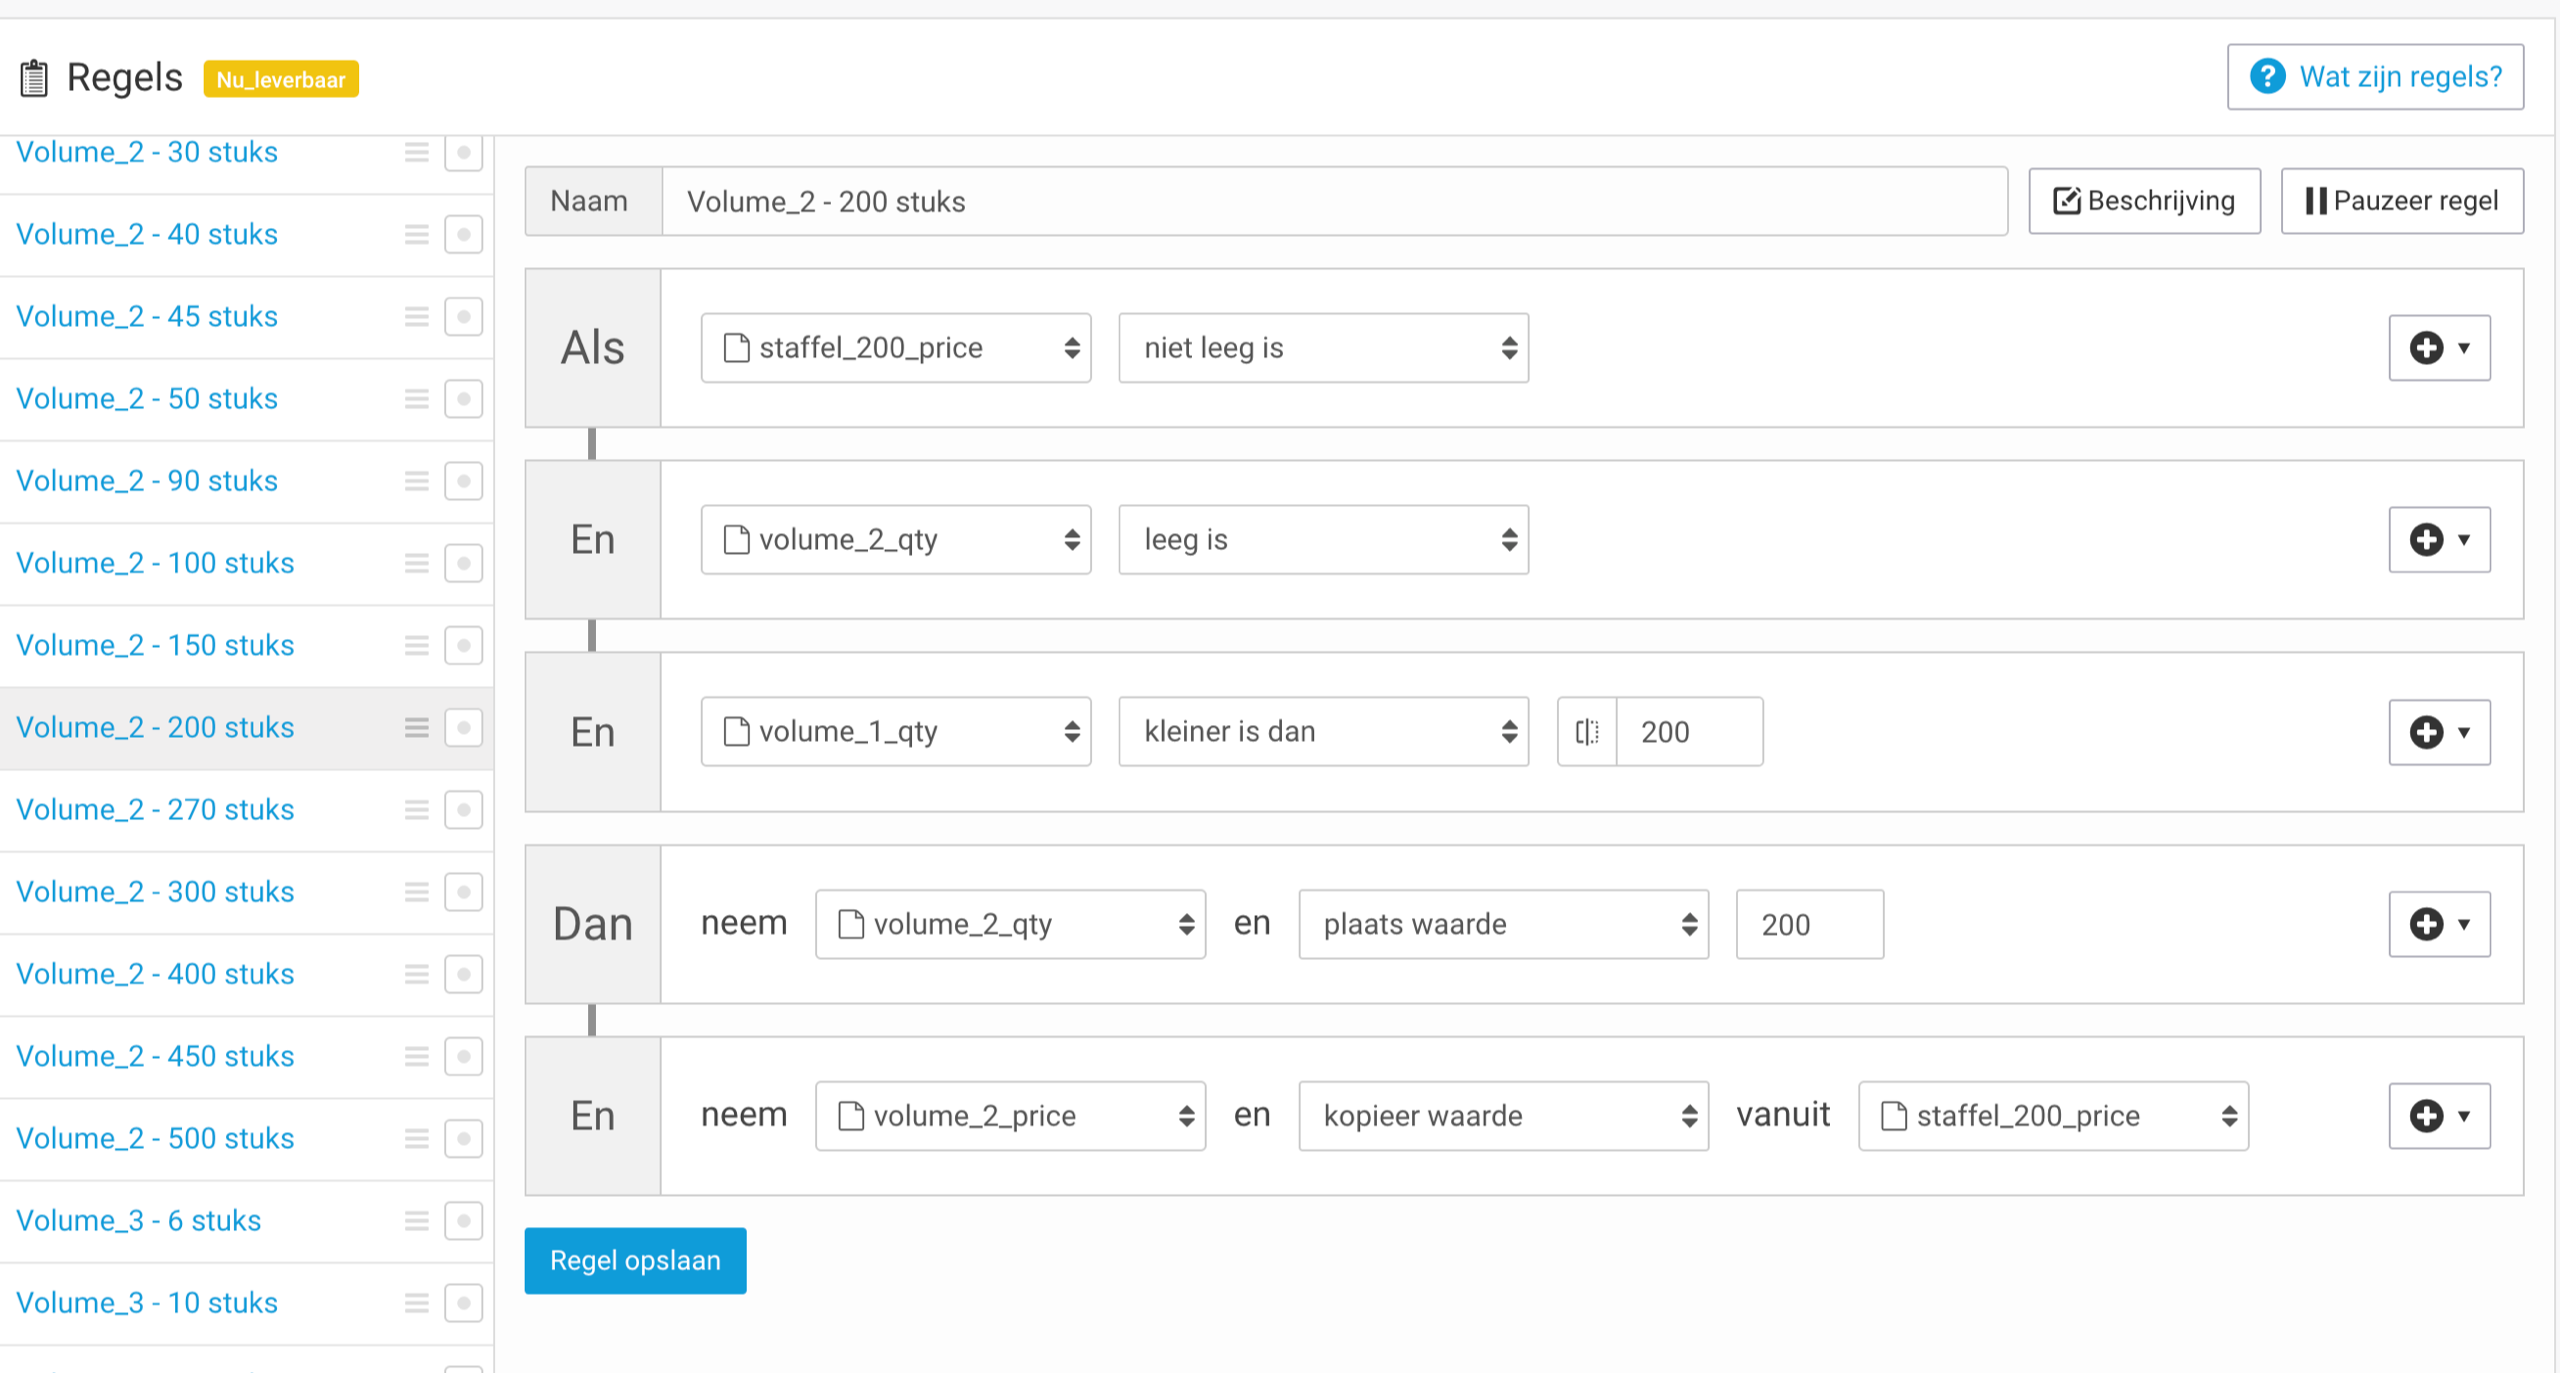This screenshot has width=2560, height=1373.
Task: Open the 'kopieer waarde' action dropdown
Action: point(1503,1116)
